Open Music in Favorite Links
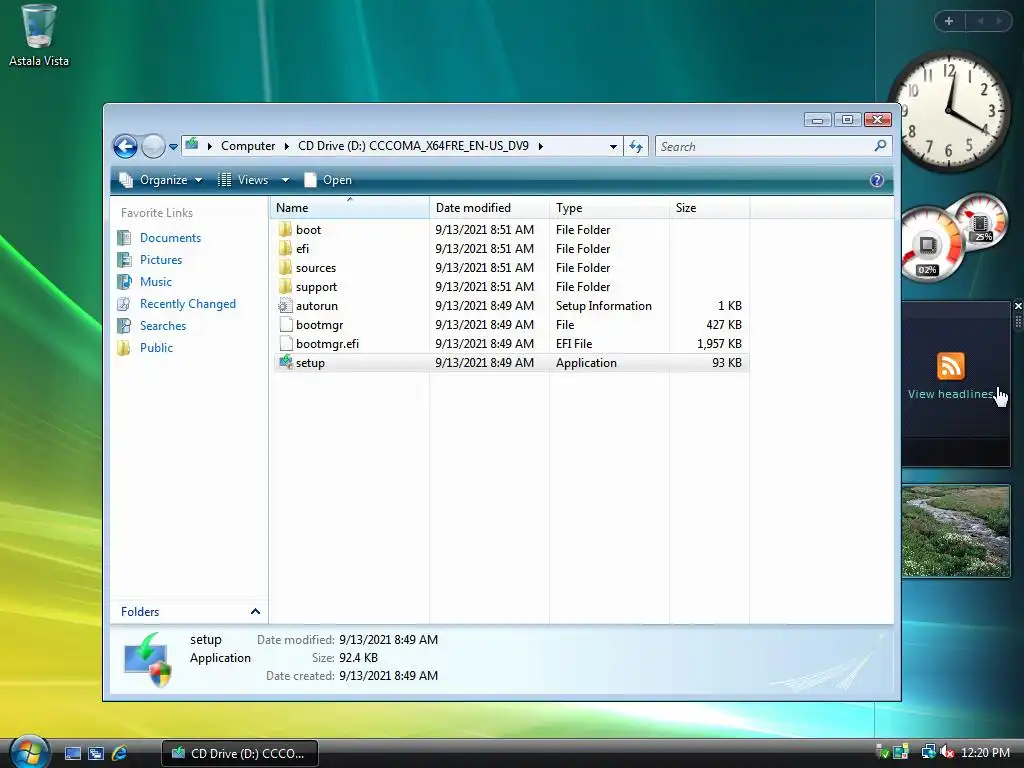1024x768 pixels. pos(155,281)
